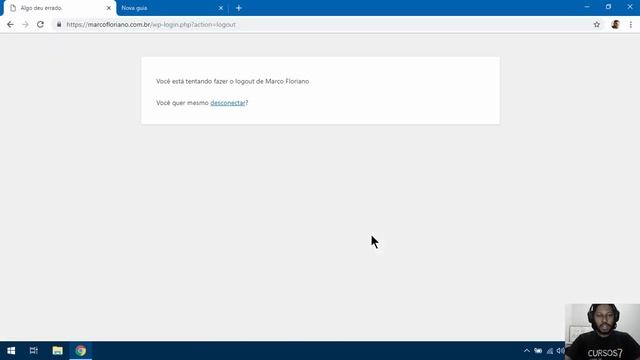View site security lock info
The image size is (640, 360).
point(59,24)
